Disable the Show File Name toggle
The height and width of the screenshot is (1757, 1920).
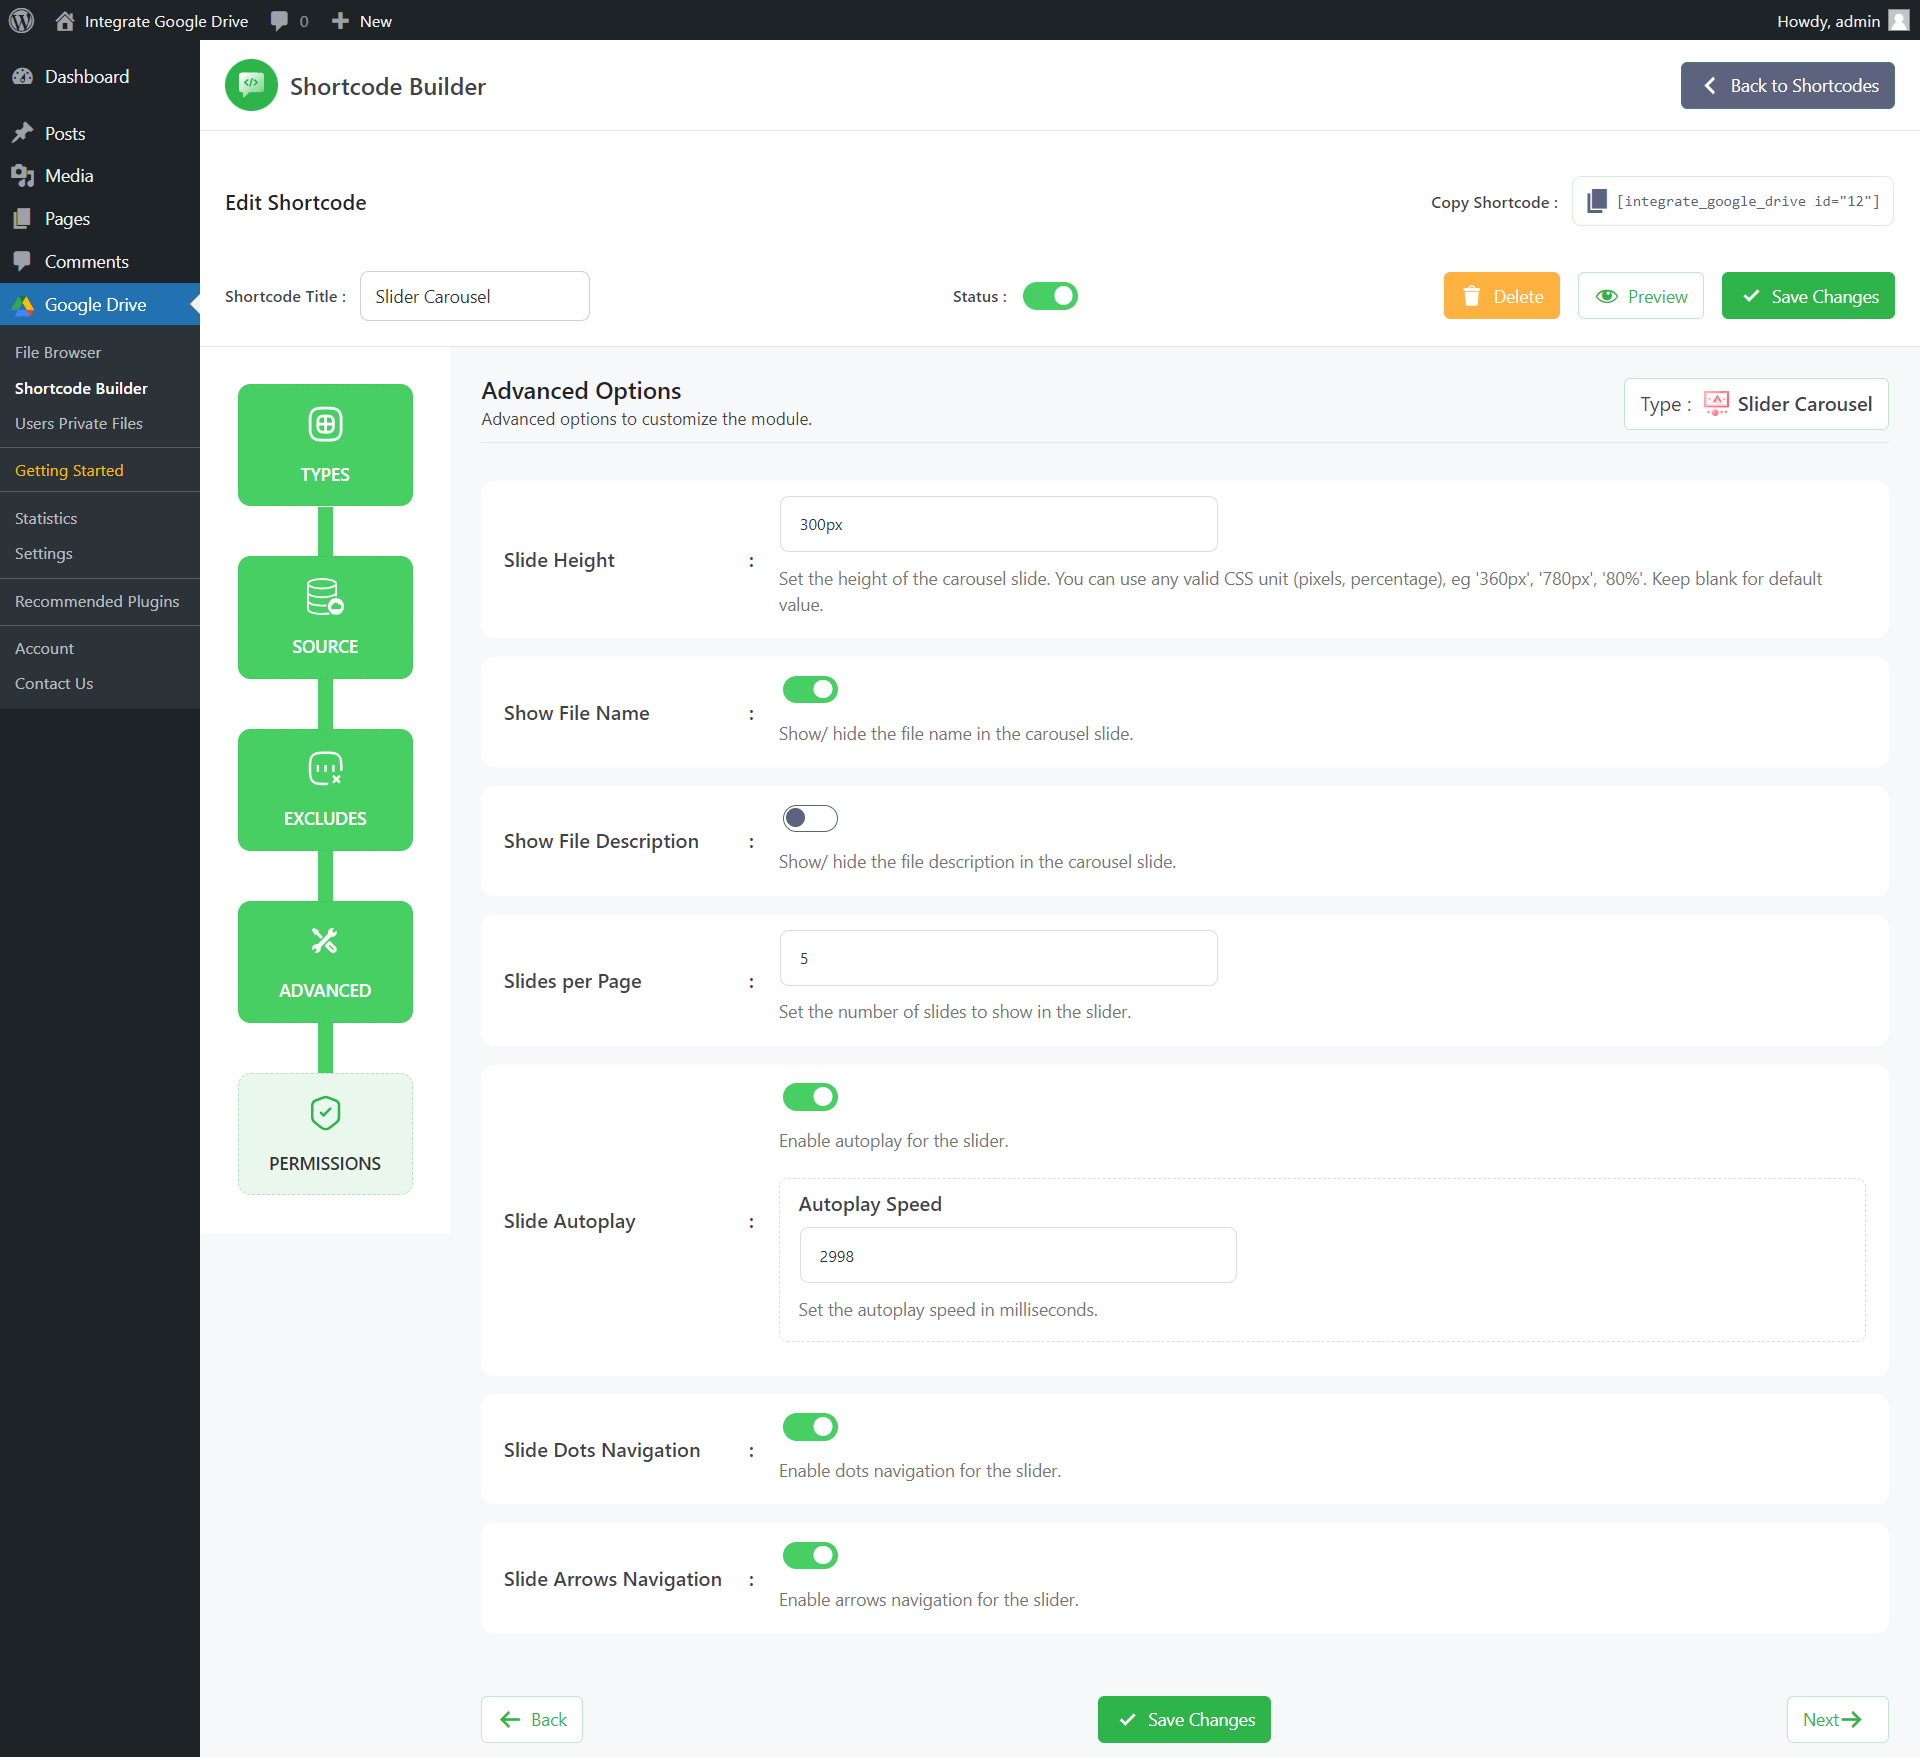809,690
